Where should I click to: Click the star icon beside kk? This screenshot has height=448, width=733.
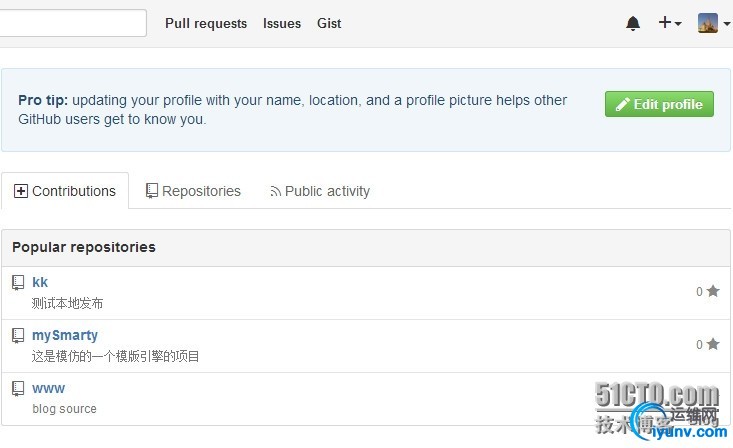713,292
